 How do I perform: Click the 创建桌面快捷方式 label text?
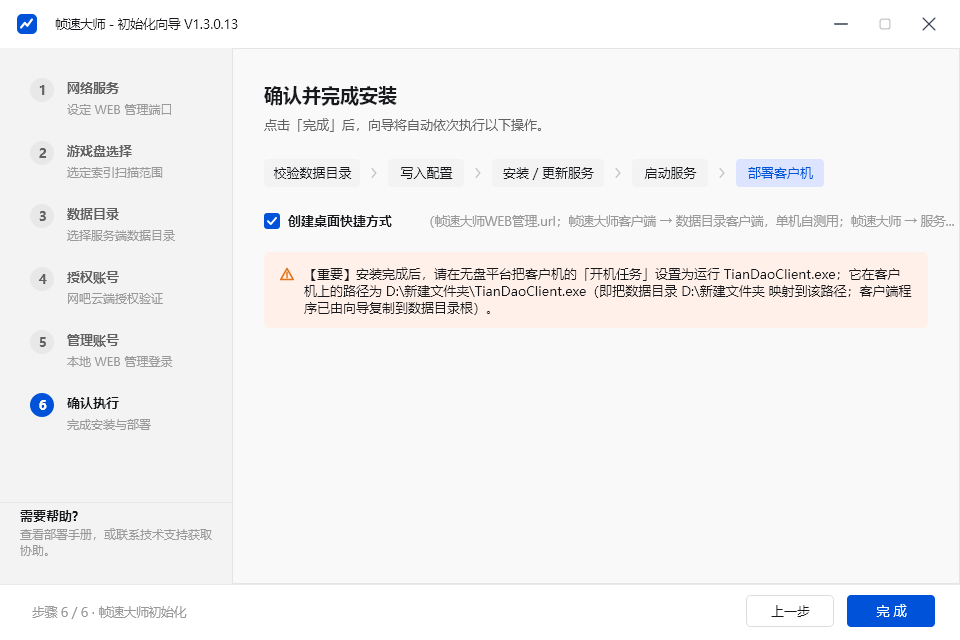coord(340,221)
